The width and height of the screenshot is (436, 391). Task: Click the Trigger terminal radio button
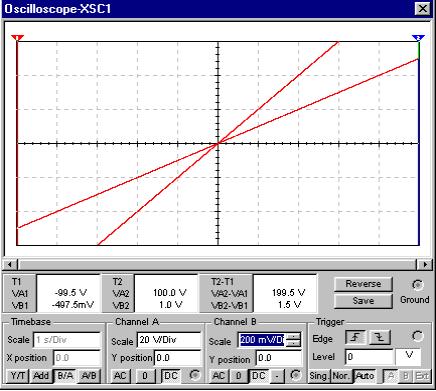(417, 336)
